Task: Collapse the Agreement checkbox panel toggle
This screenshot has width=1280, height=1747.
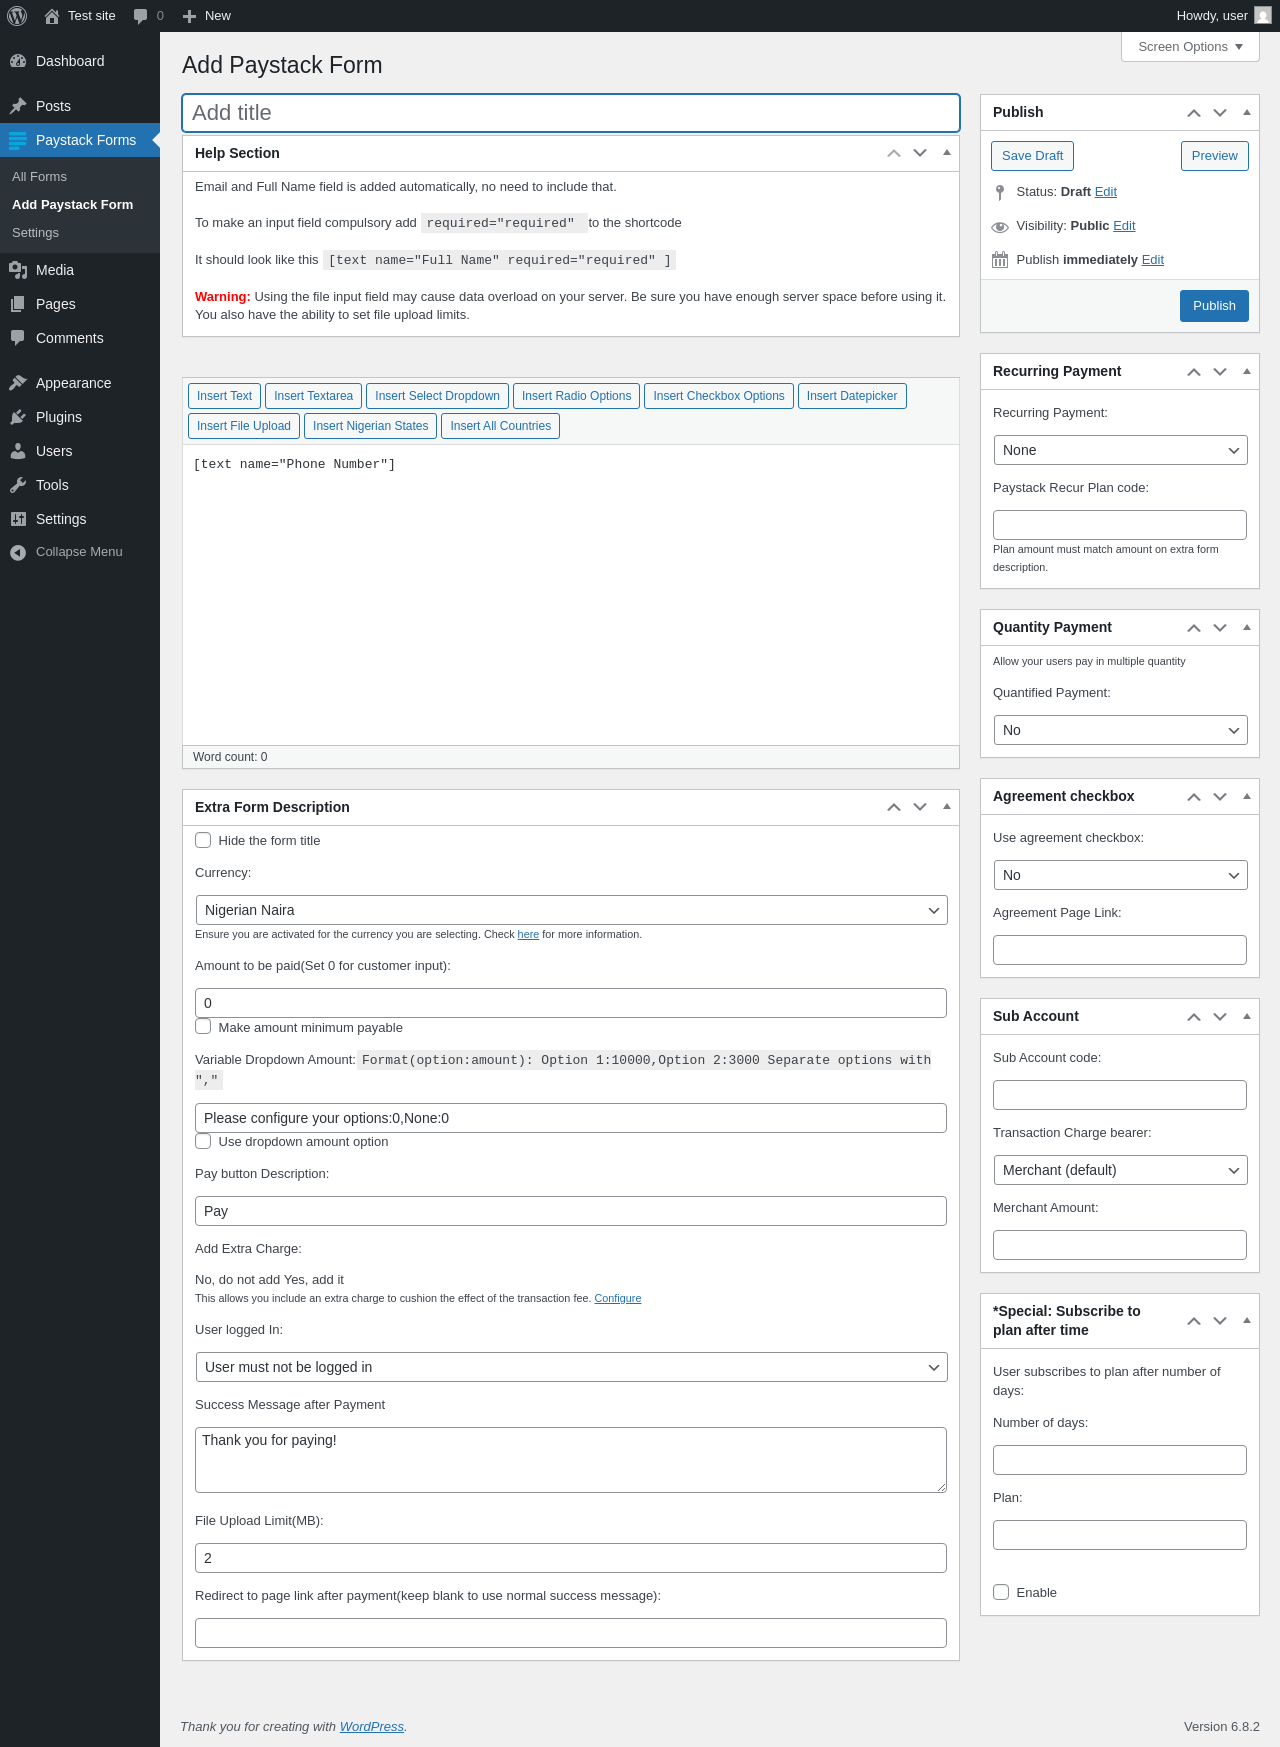Action: [x=1247, y=796]
